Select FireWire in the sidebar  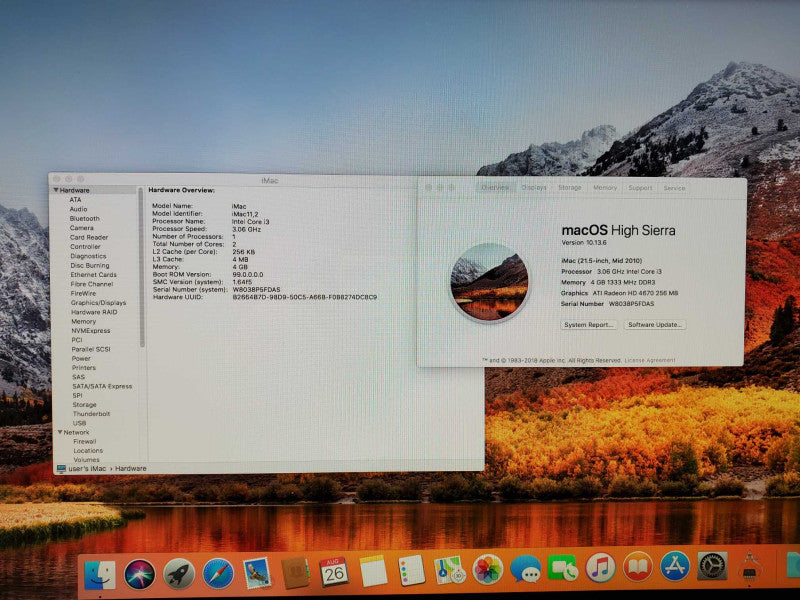(x=83, y=293)
